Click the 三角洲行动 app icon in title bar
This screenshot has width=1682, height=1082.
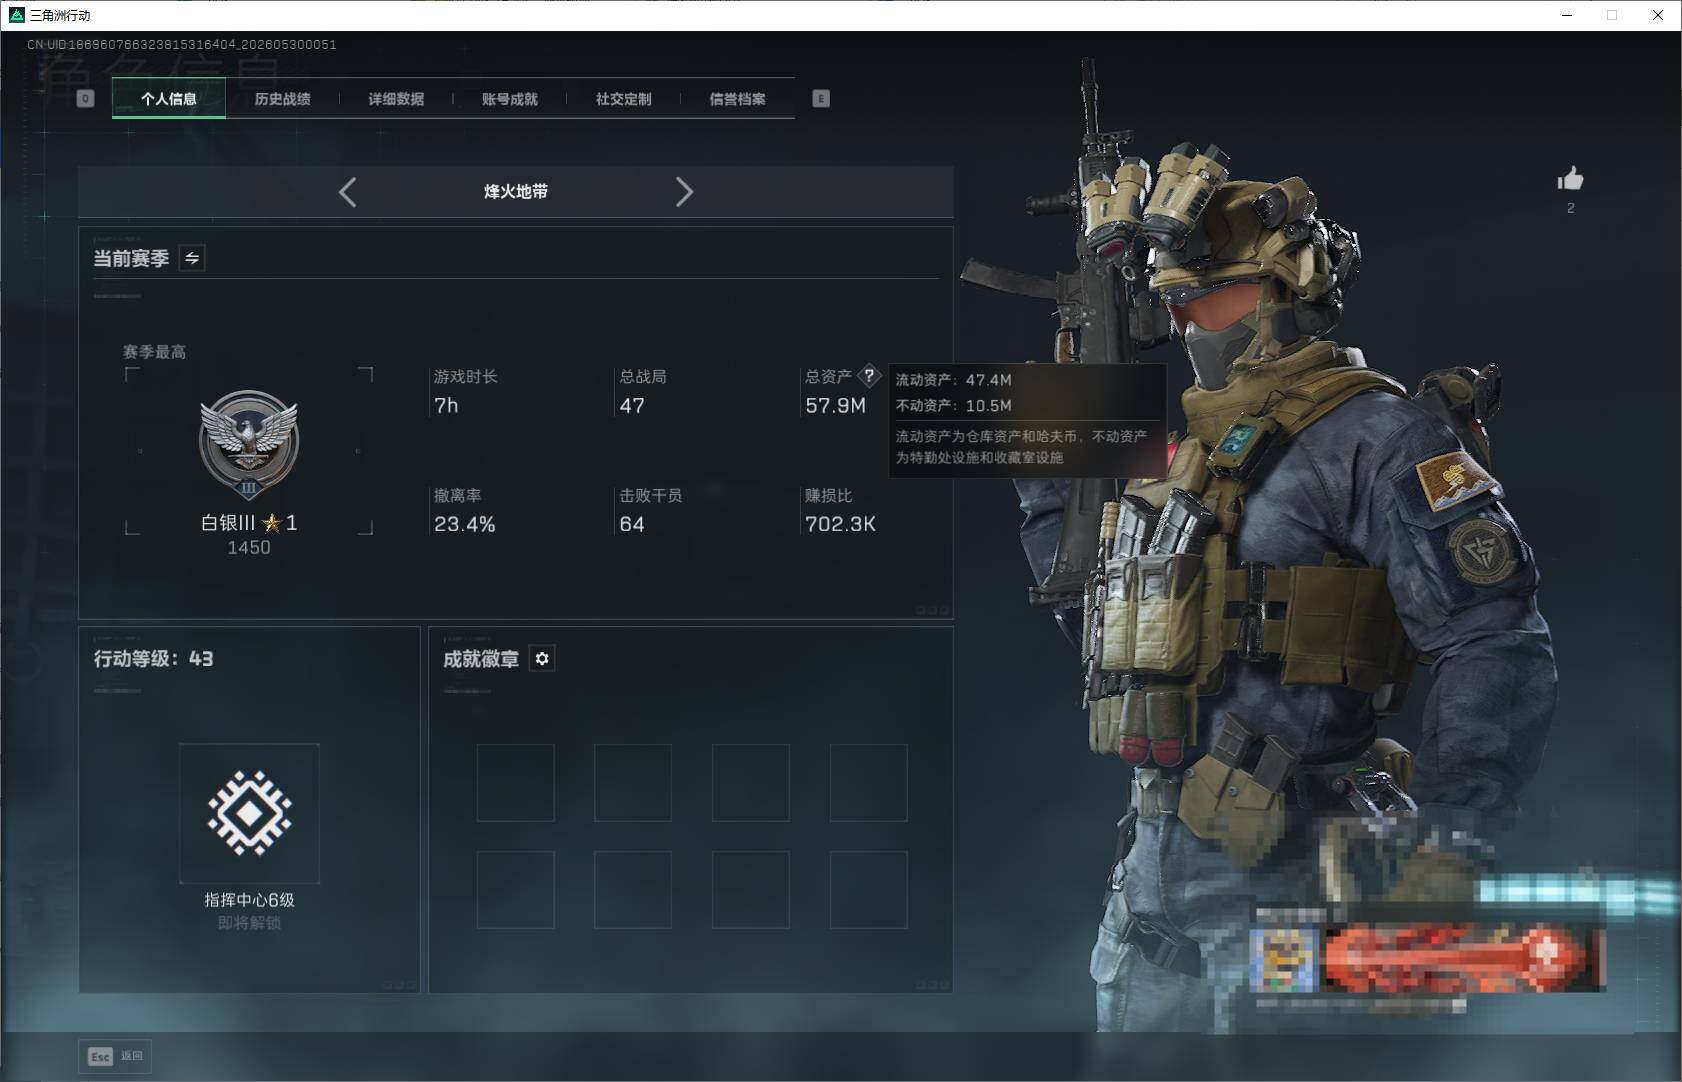click(16, 15)
